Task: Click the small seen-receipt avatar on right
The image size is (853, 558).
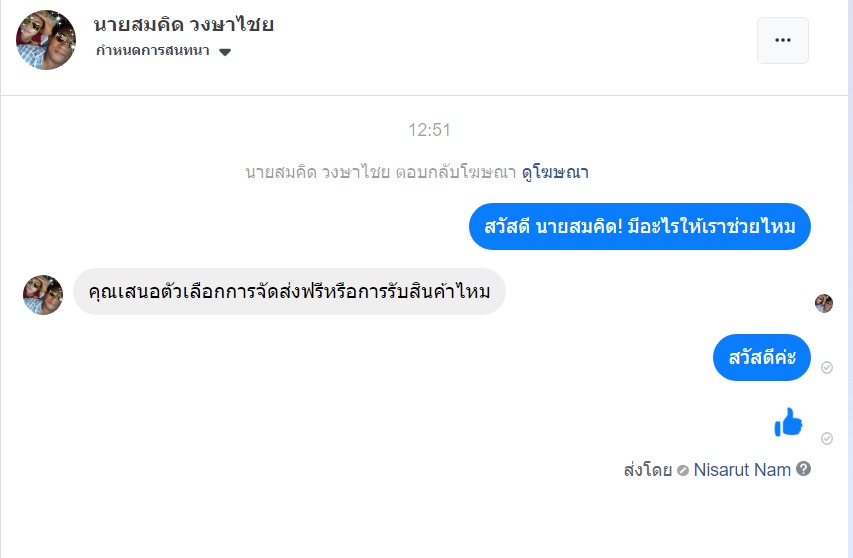Action: [x=824, y=303]
